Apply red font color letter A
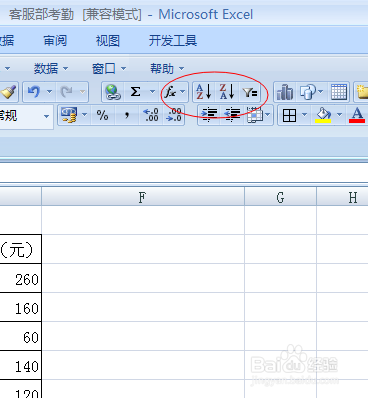The image size is (368, 398). point(357,115)
